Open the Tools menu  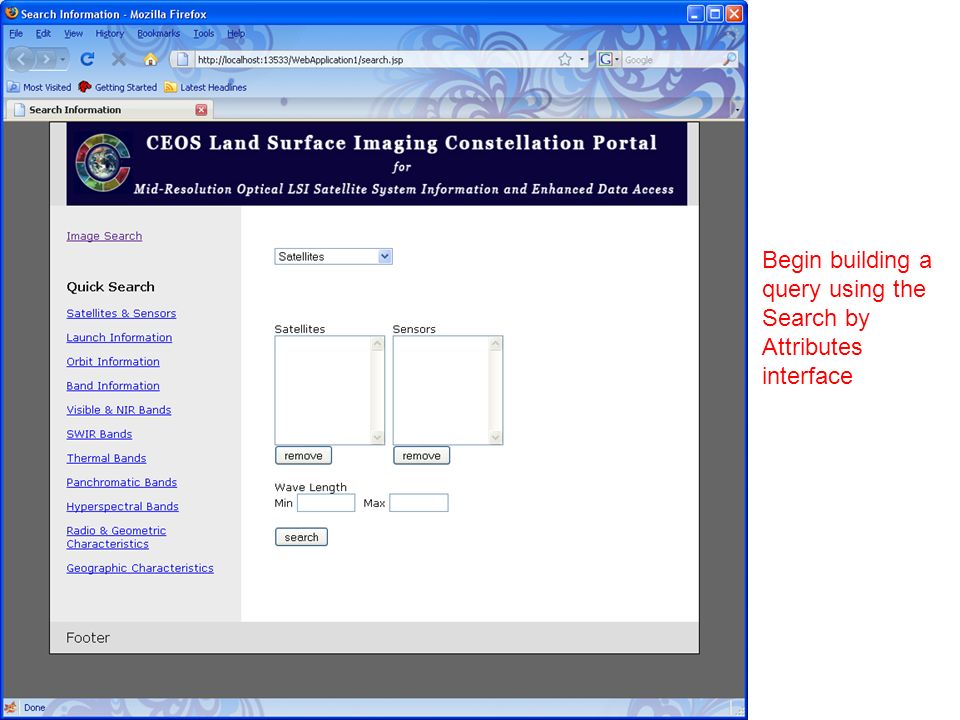[x=204, y=34]
